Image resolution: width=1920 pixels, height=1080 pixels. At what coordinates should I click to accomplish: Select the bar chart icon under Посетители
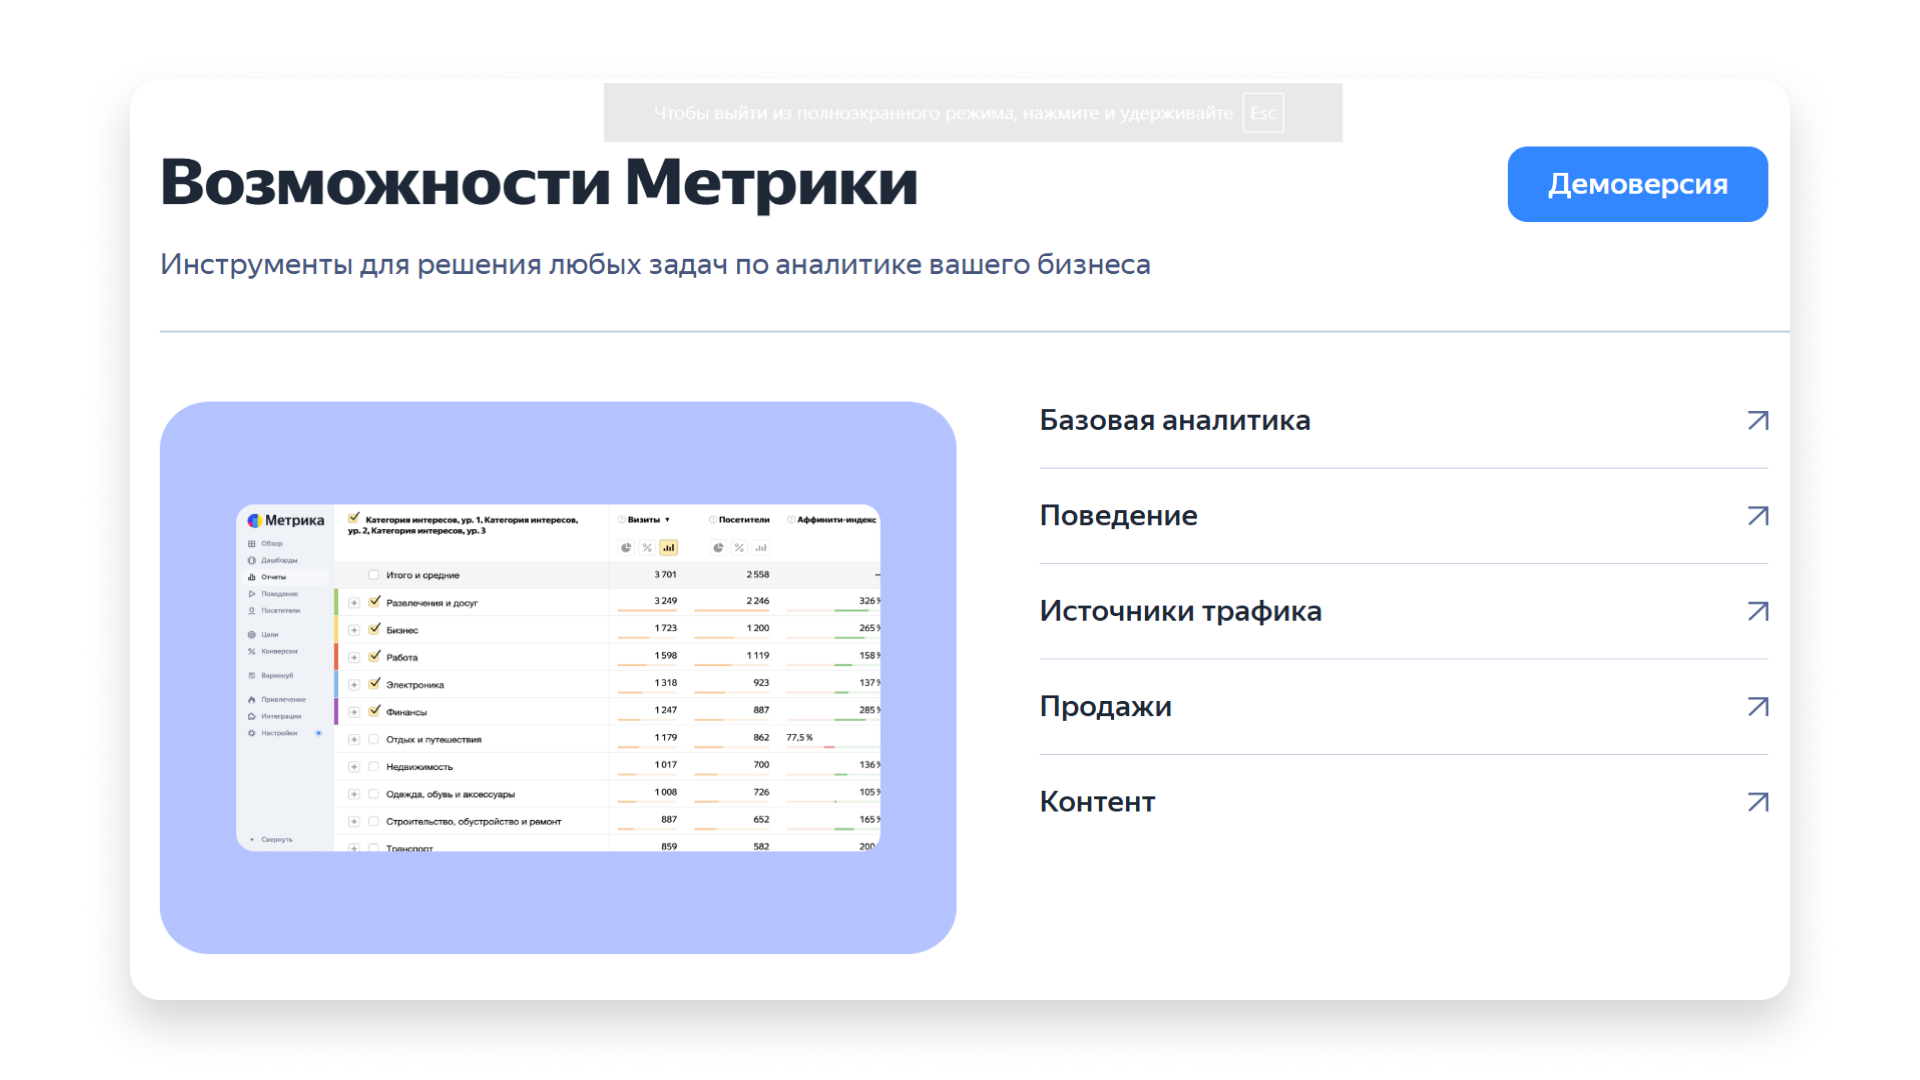tap(761, 548)
